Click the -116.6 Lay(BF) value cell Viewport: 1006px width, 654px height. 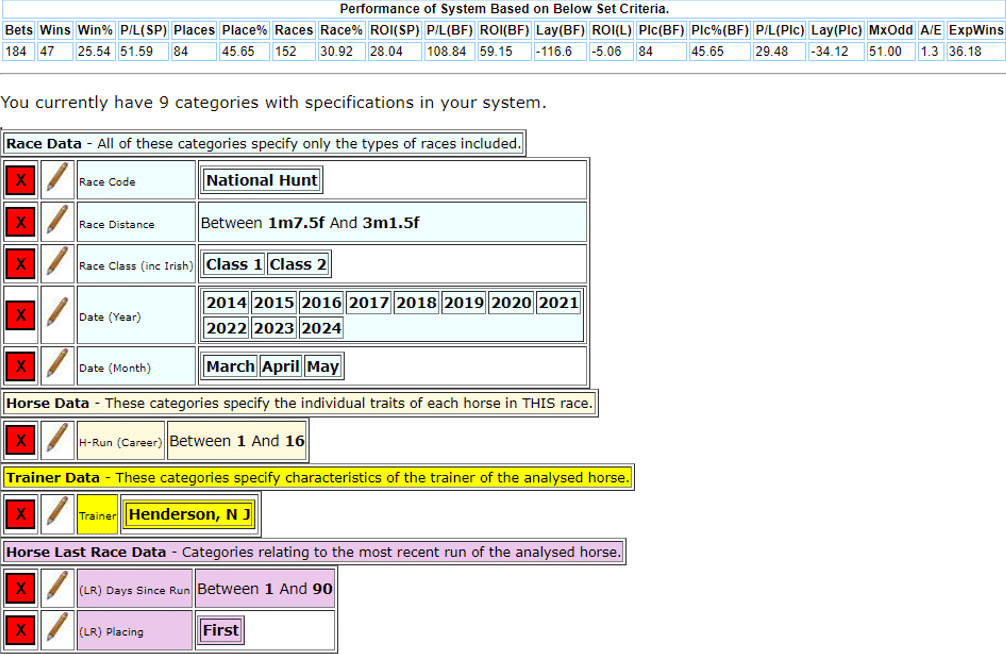561,51
